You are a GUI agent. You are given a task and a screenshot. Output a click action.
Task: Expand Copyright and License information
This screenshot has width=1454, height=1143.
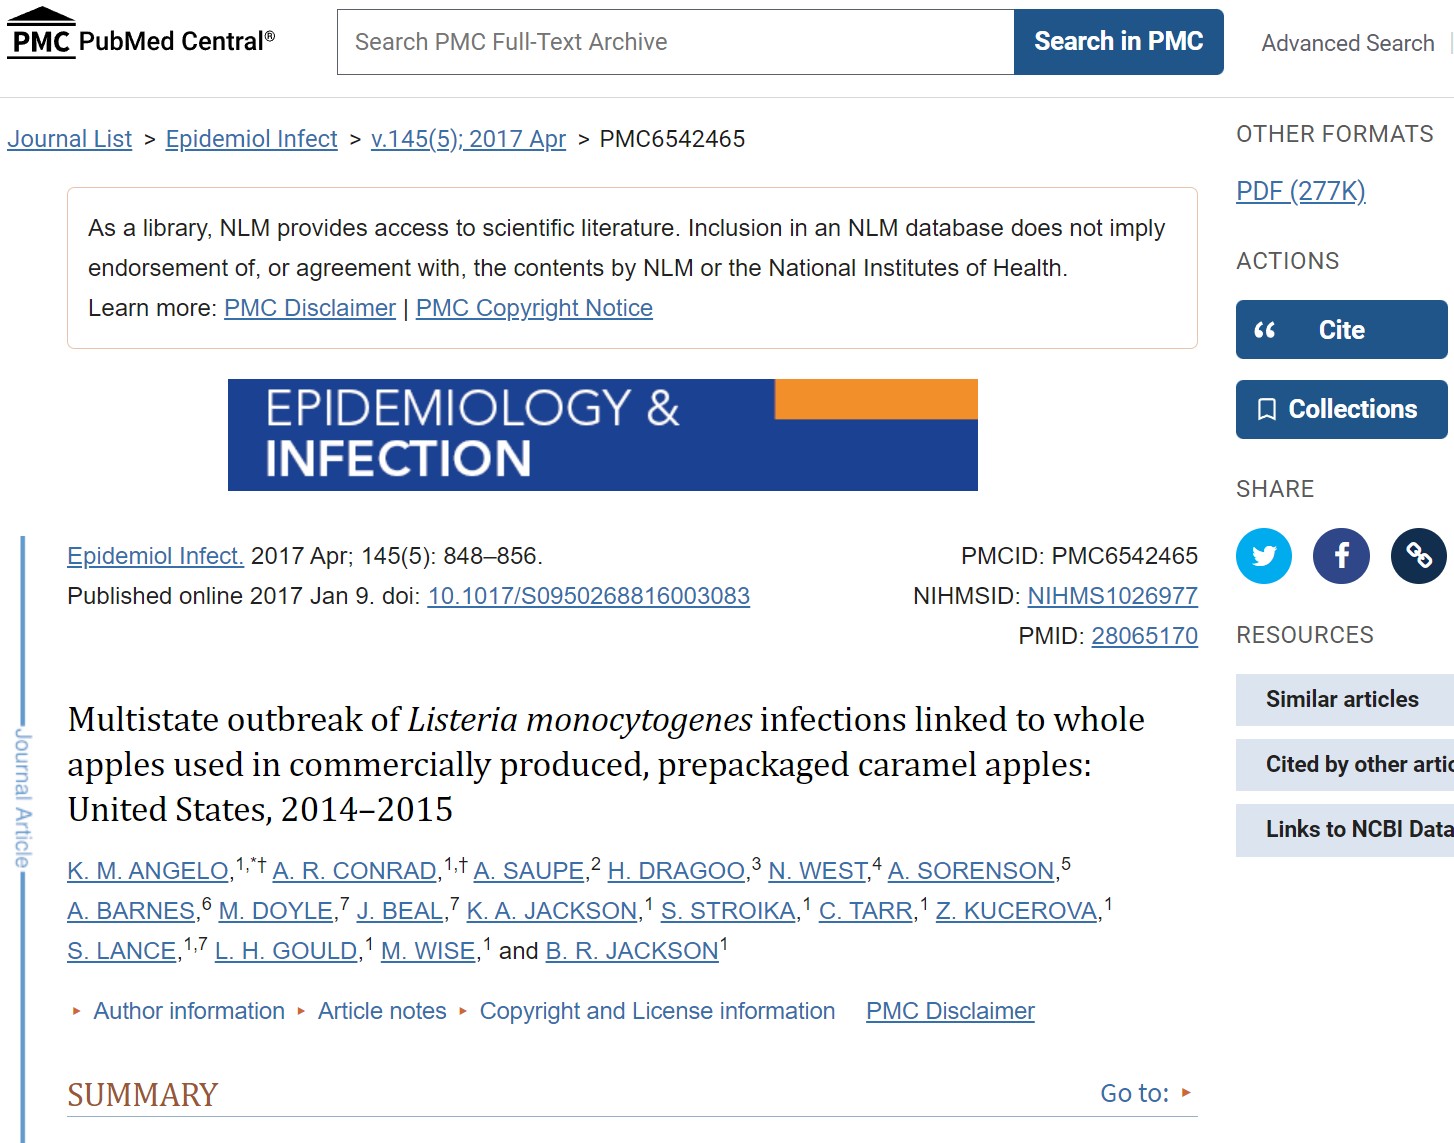[656, 1011]
